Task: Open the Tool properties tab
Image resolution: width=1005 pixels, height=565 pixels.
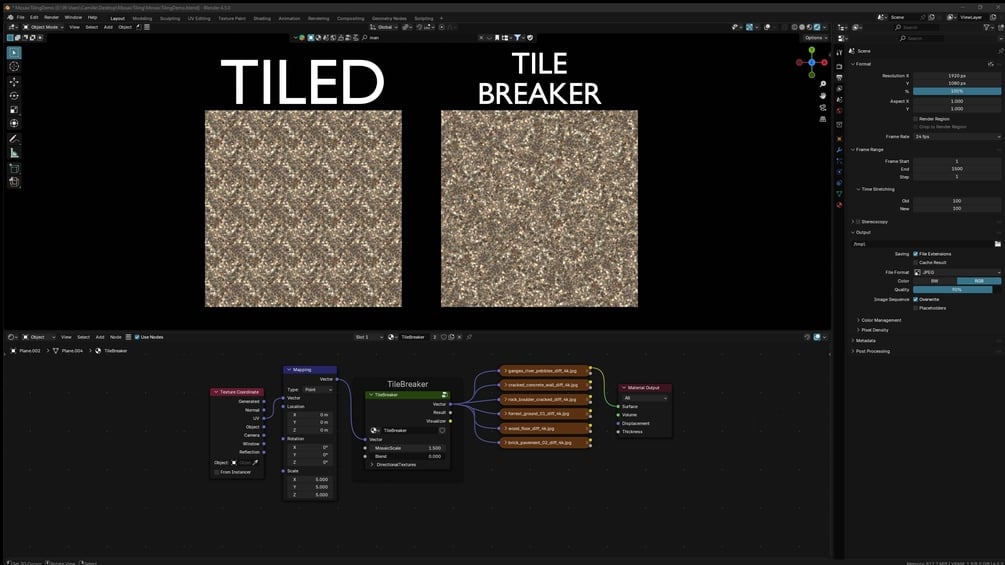Action: [x=839, y=53]
